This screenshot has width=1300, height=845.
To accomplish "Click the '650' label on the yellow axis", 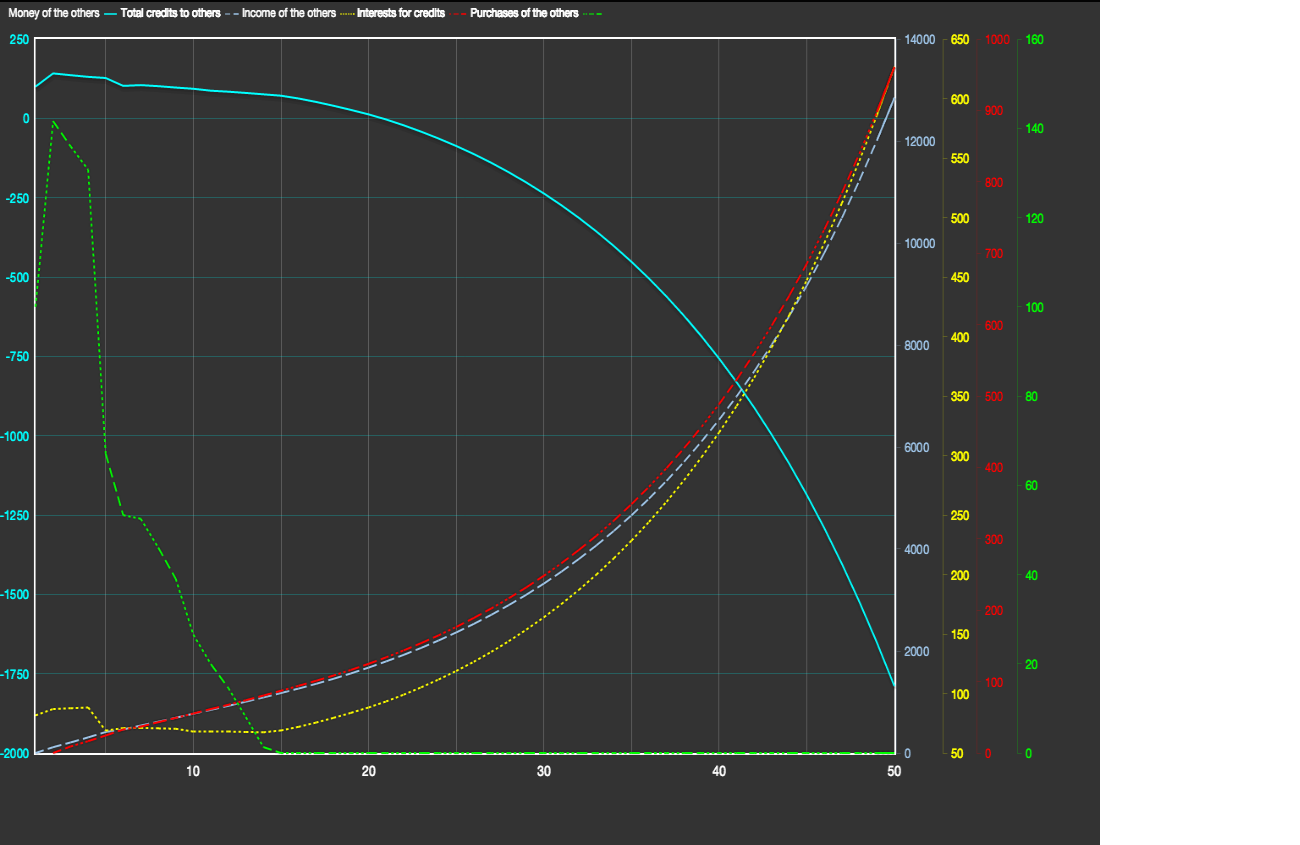I will pyautogui.click(x=959, y=39).
